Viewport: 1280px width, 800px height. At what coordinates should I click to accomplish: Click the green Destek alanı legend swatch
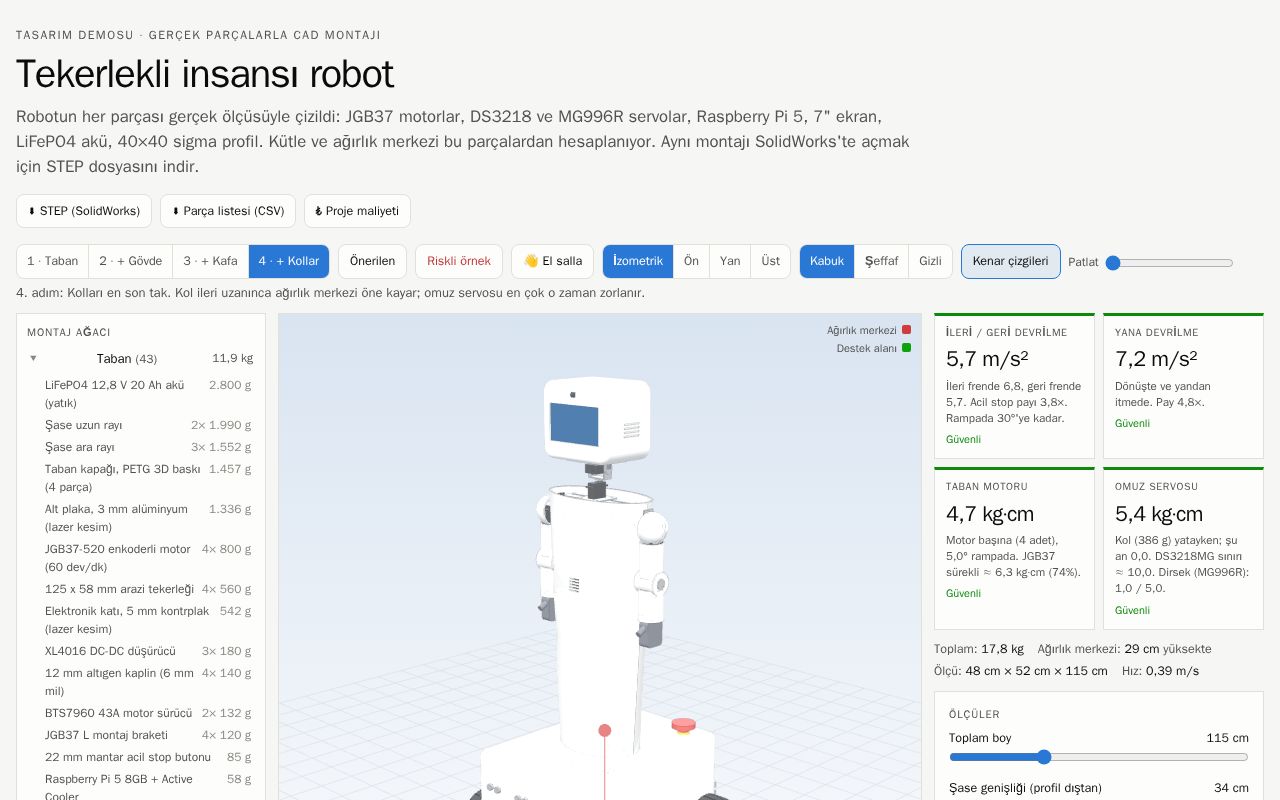(x=906, y=348)
